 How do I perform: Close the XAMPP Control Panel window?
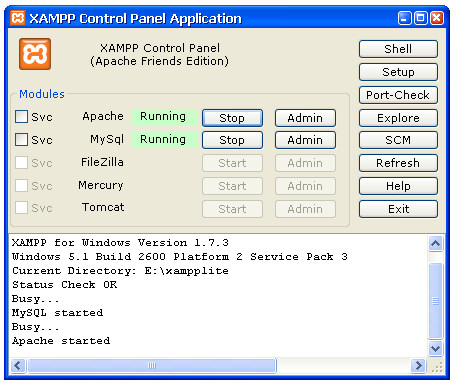point(437,18)
